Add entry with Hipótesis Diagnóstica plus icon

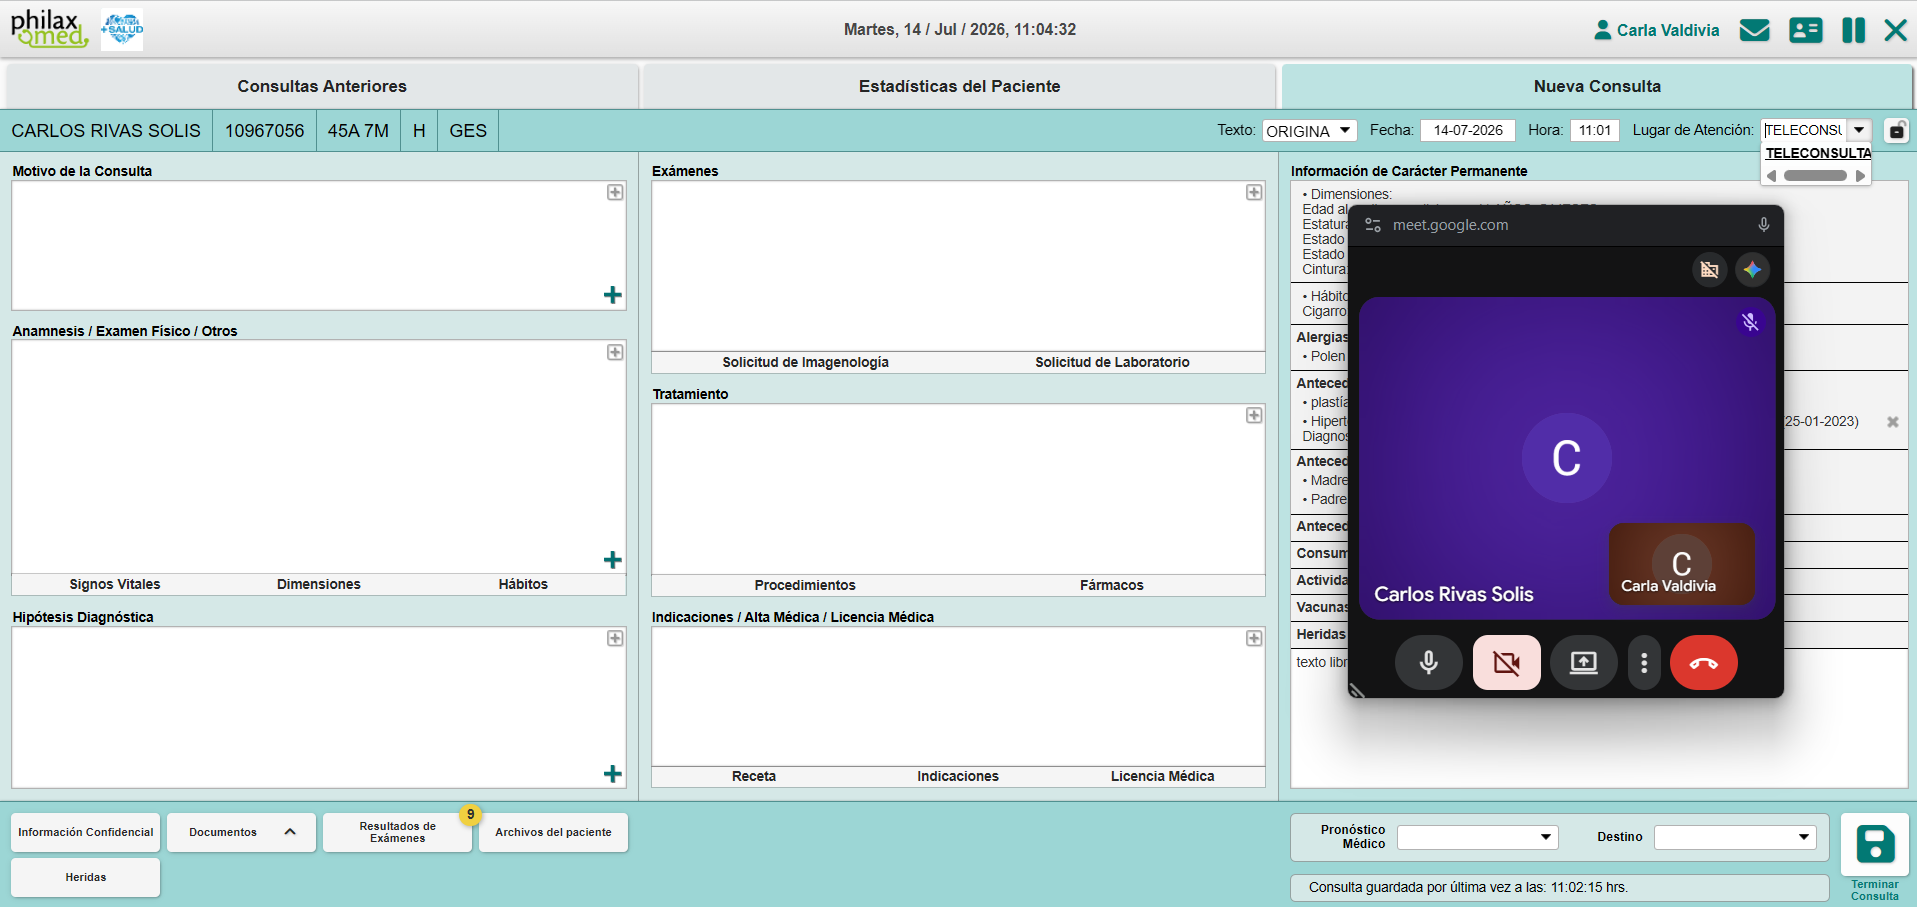[613, 774]
